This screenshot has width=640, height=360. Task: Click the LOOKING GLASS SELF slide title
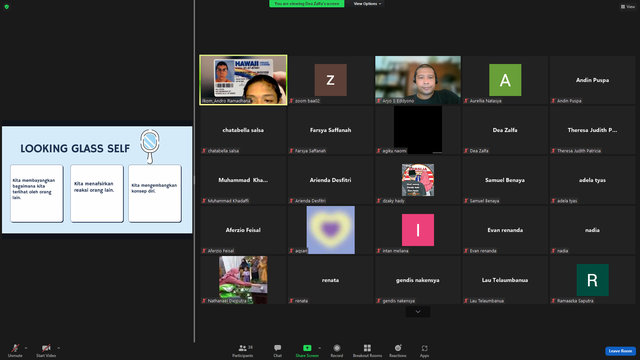pyautogui.click(x=75, y=149)
